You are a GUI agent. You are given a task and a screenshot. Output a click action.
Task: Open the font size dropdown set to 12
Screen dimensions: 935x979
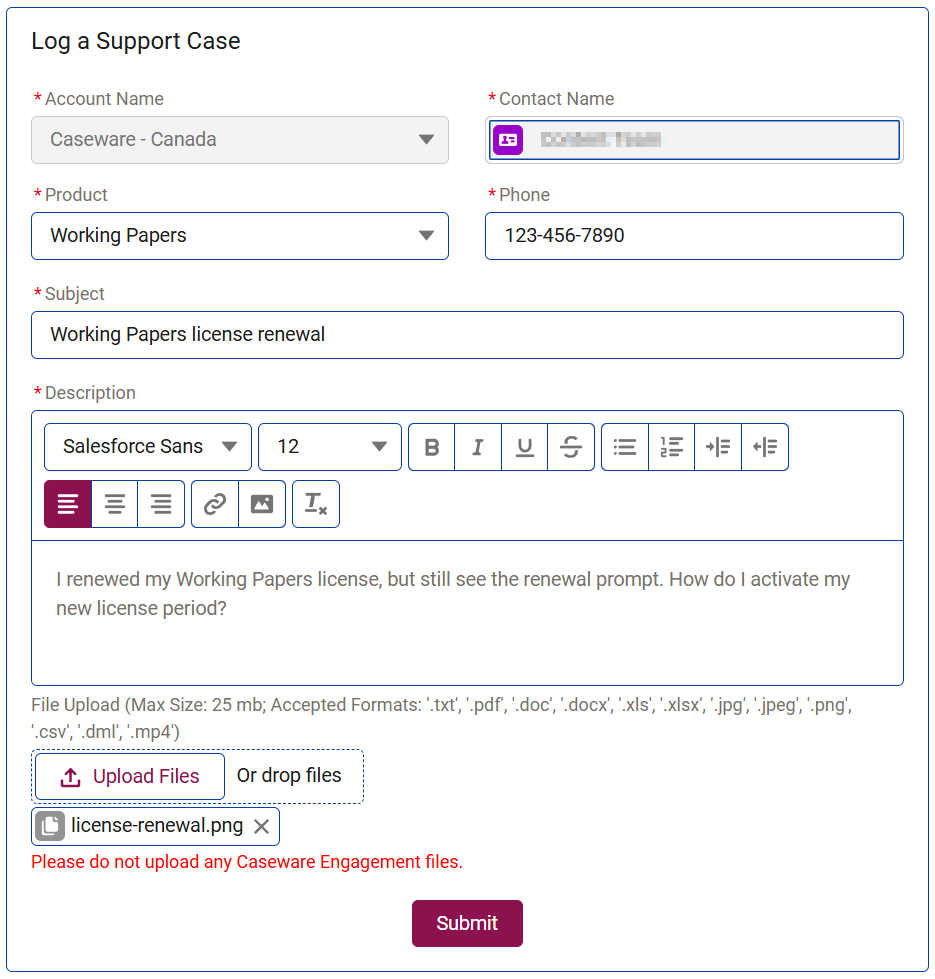(330, 447)
